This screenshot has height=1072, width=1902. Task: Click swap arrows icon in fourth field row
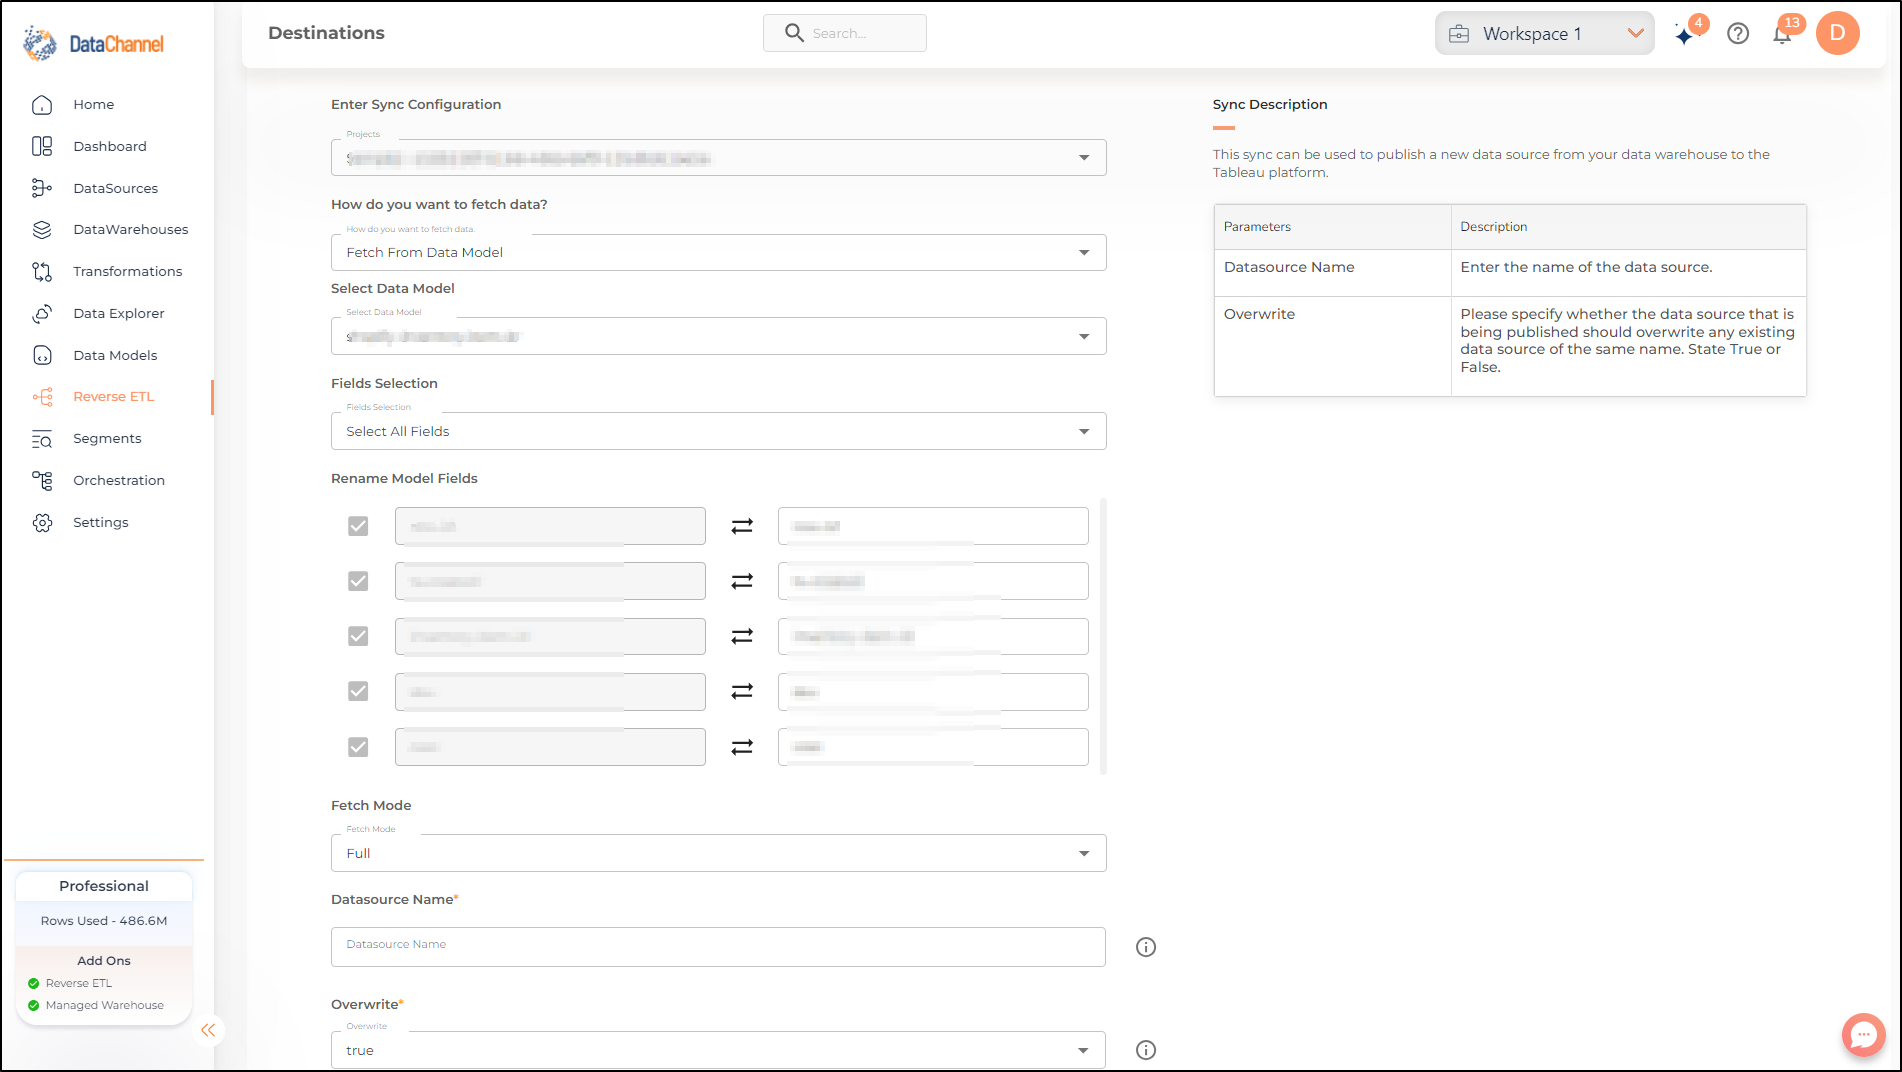click(x=742, y=691)
